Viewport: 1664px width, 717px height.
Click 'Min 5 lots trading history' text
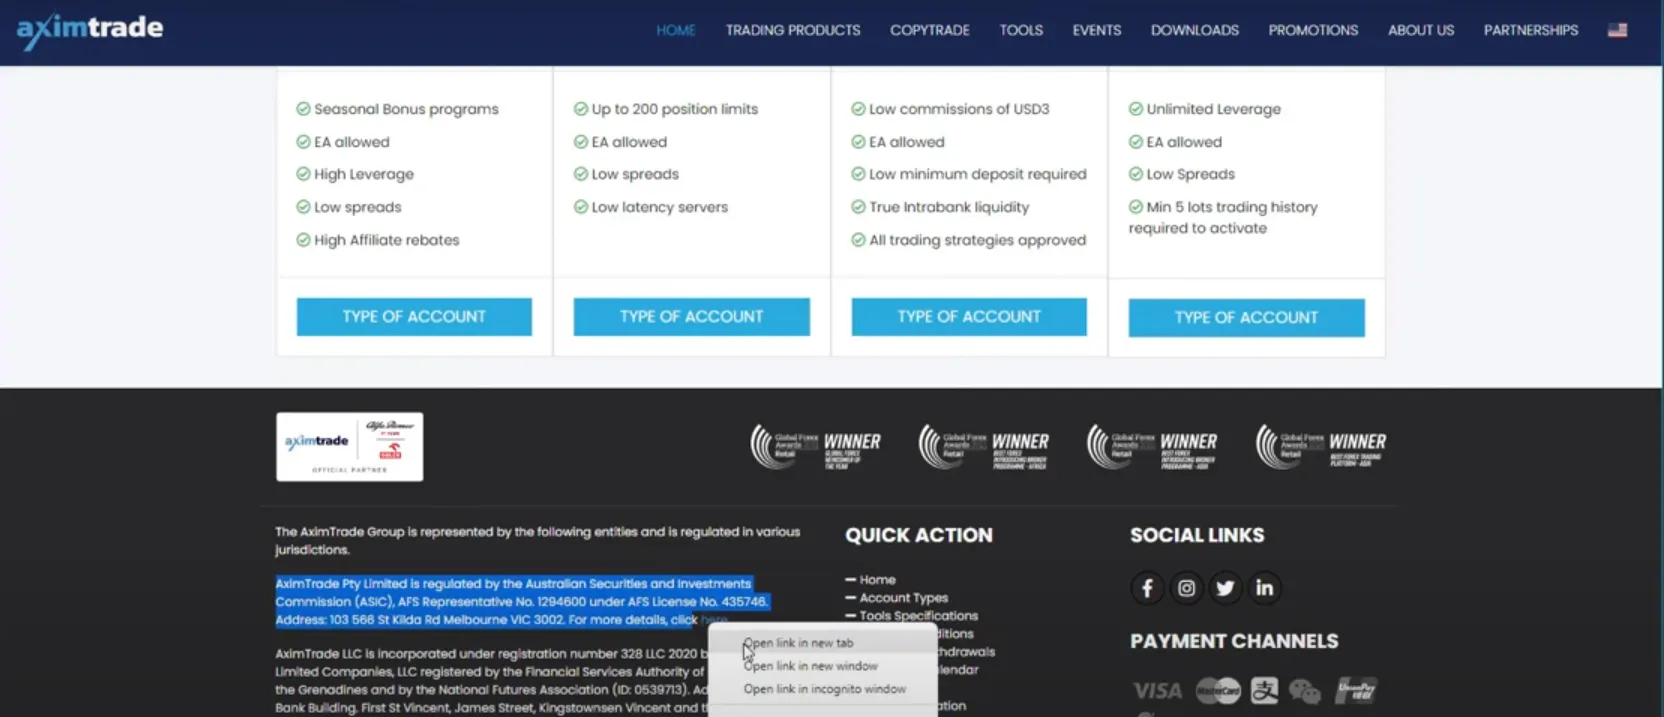pos(1232,207)
